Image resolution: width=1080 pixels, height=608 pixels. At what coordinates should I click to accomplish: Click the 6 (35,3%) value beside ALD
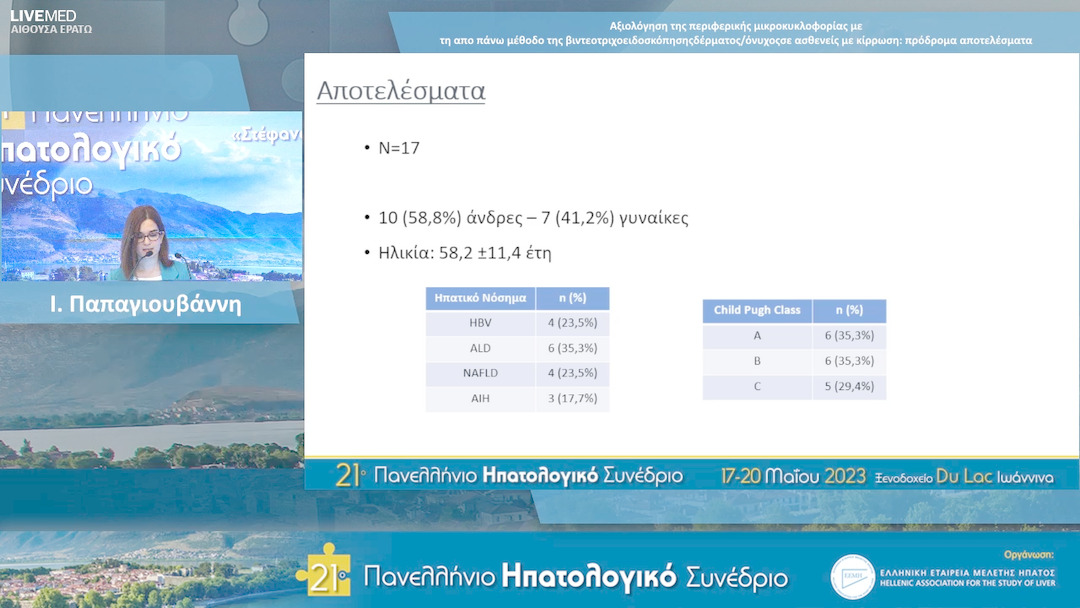pos(572,348)
